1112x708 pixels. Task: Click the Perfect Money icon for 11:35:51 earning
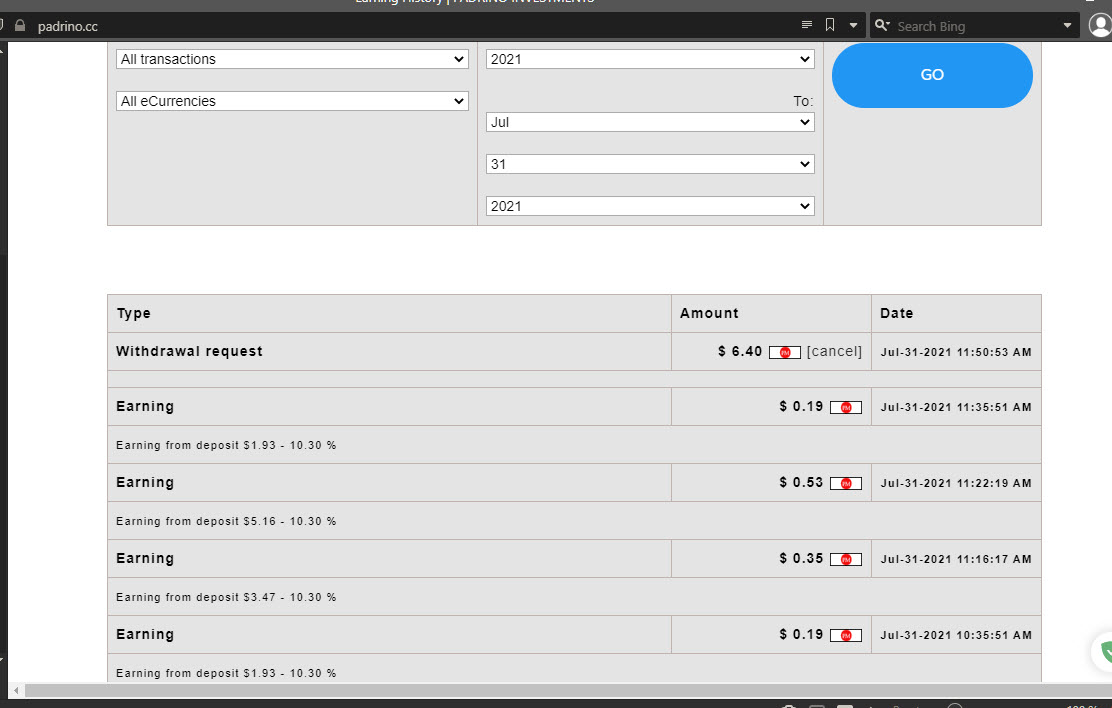coord(846,407)
